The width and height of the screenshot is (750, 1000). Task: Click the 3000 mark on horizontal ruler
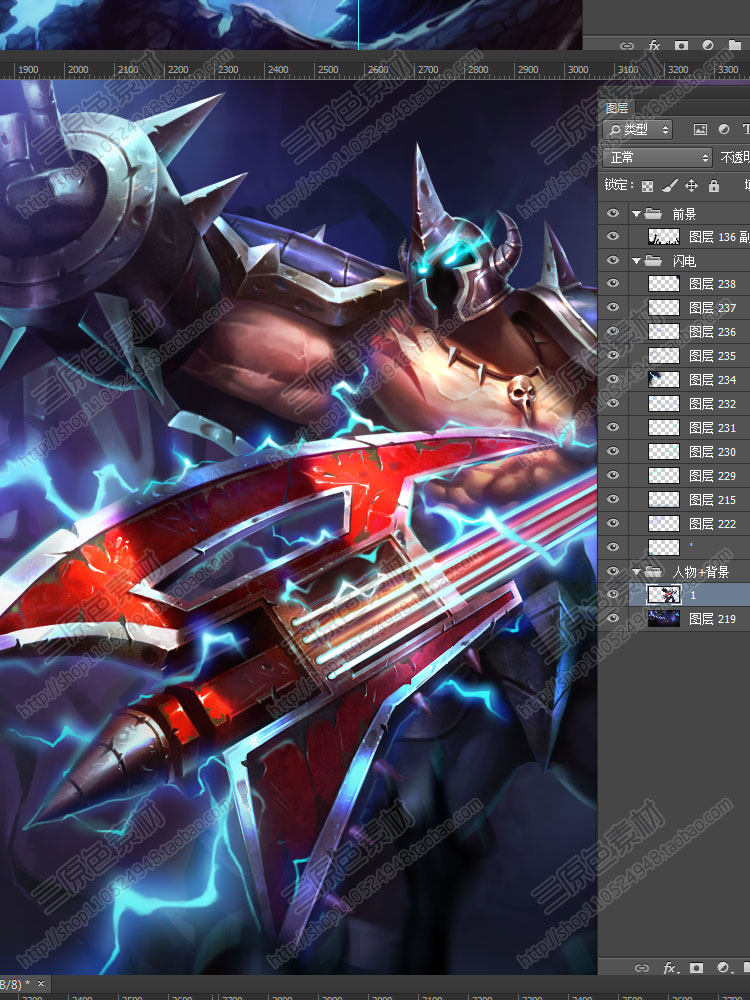[x=578, y=70]
